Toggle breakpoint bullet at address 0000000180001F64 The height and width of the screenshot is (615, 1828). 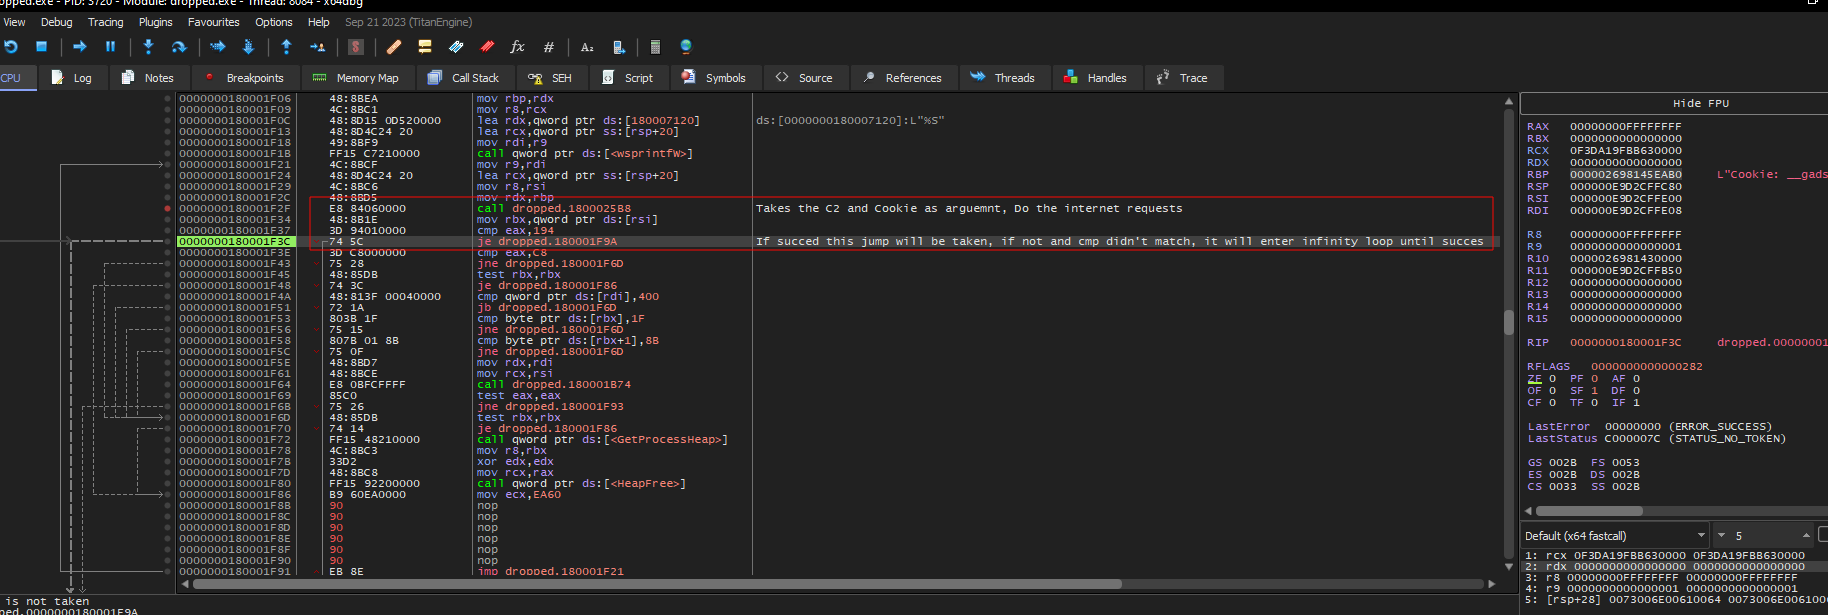[167, 384]
